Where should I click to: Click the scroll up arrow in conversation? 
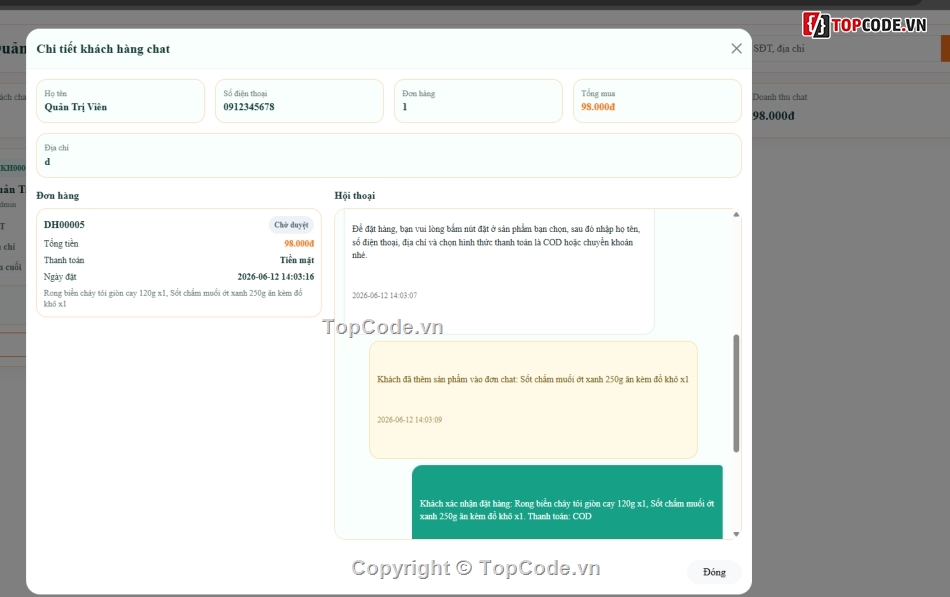click(736, 215)
